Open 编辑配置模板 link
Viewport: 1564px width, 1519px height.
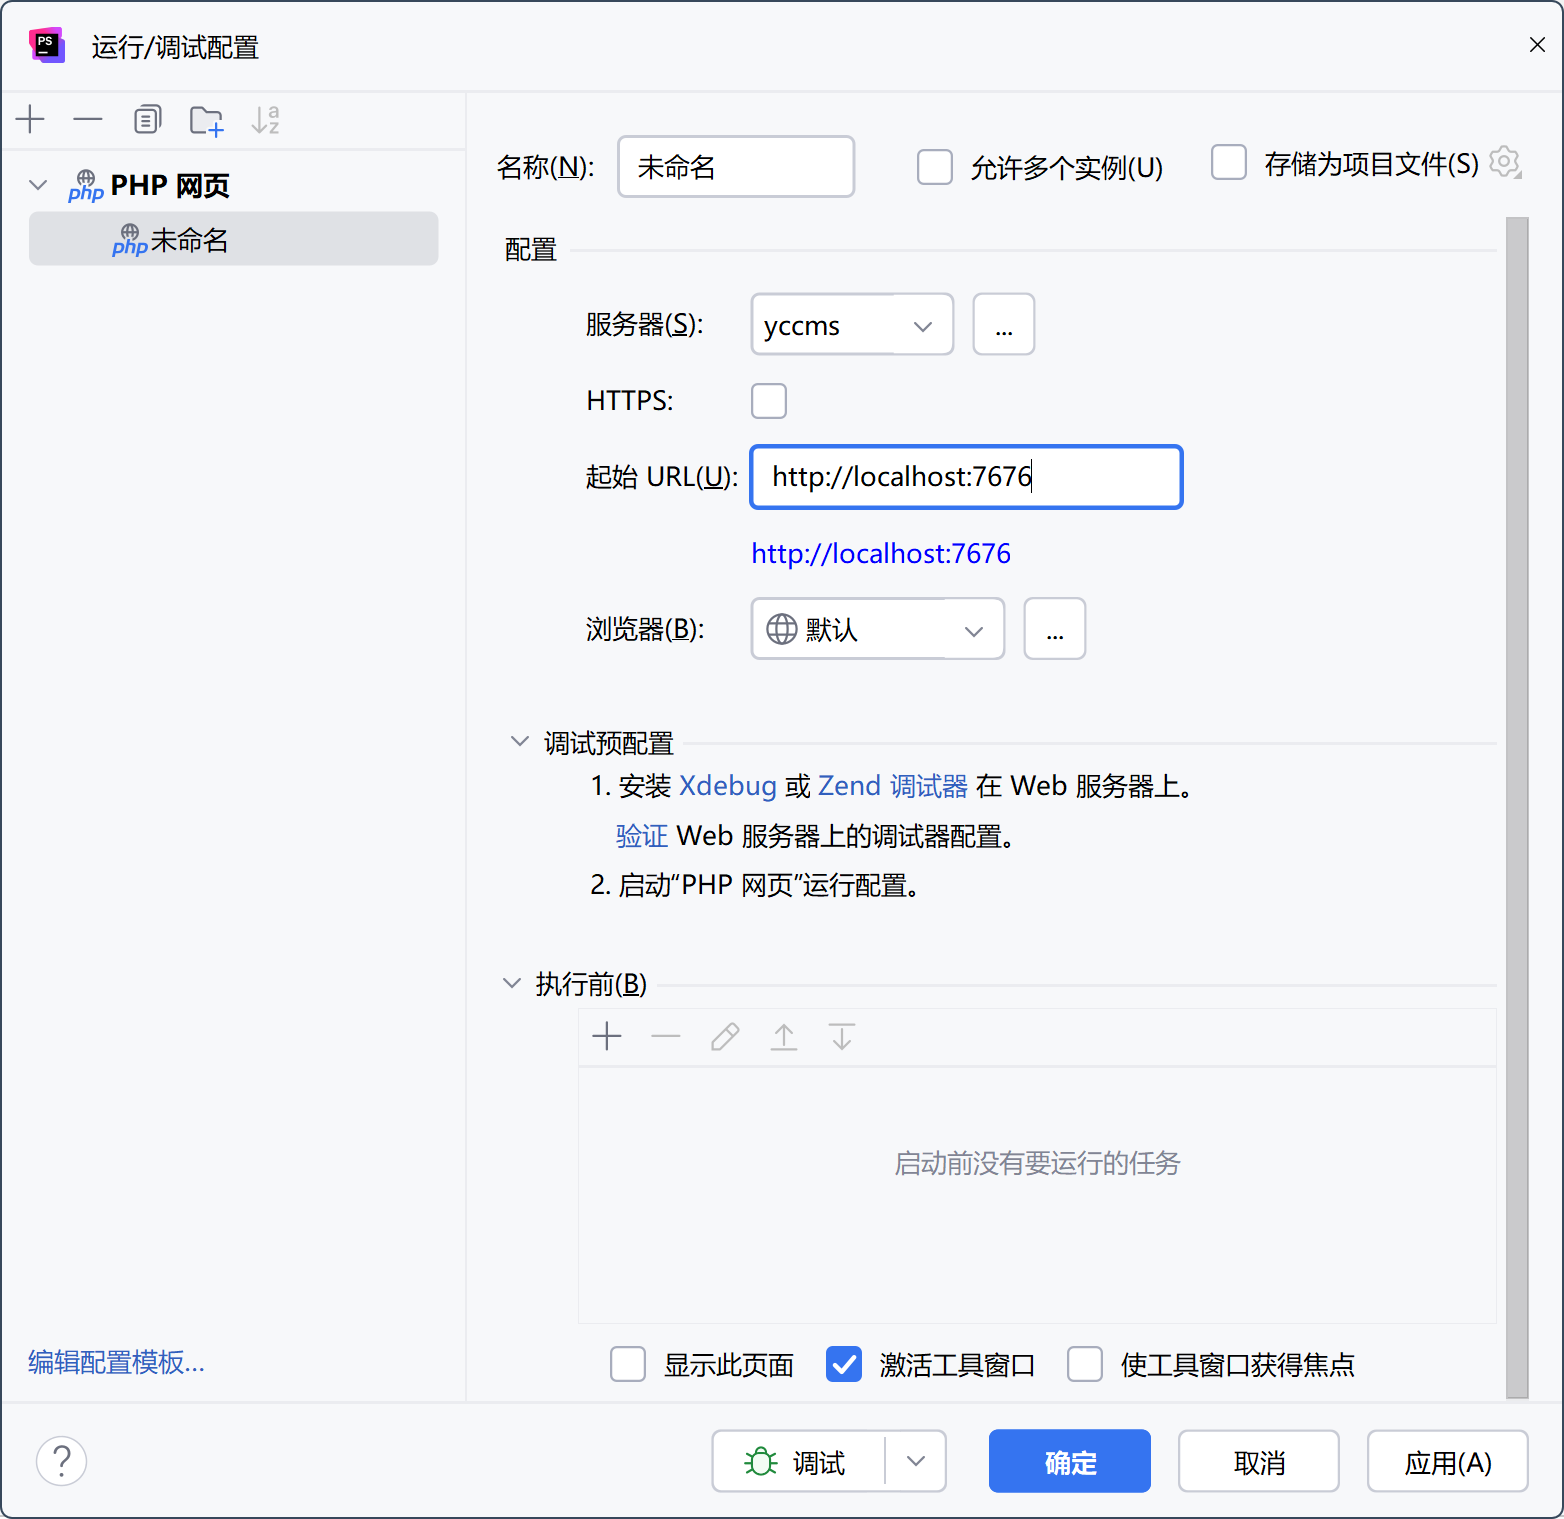click(x=116, y=1362)
